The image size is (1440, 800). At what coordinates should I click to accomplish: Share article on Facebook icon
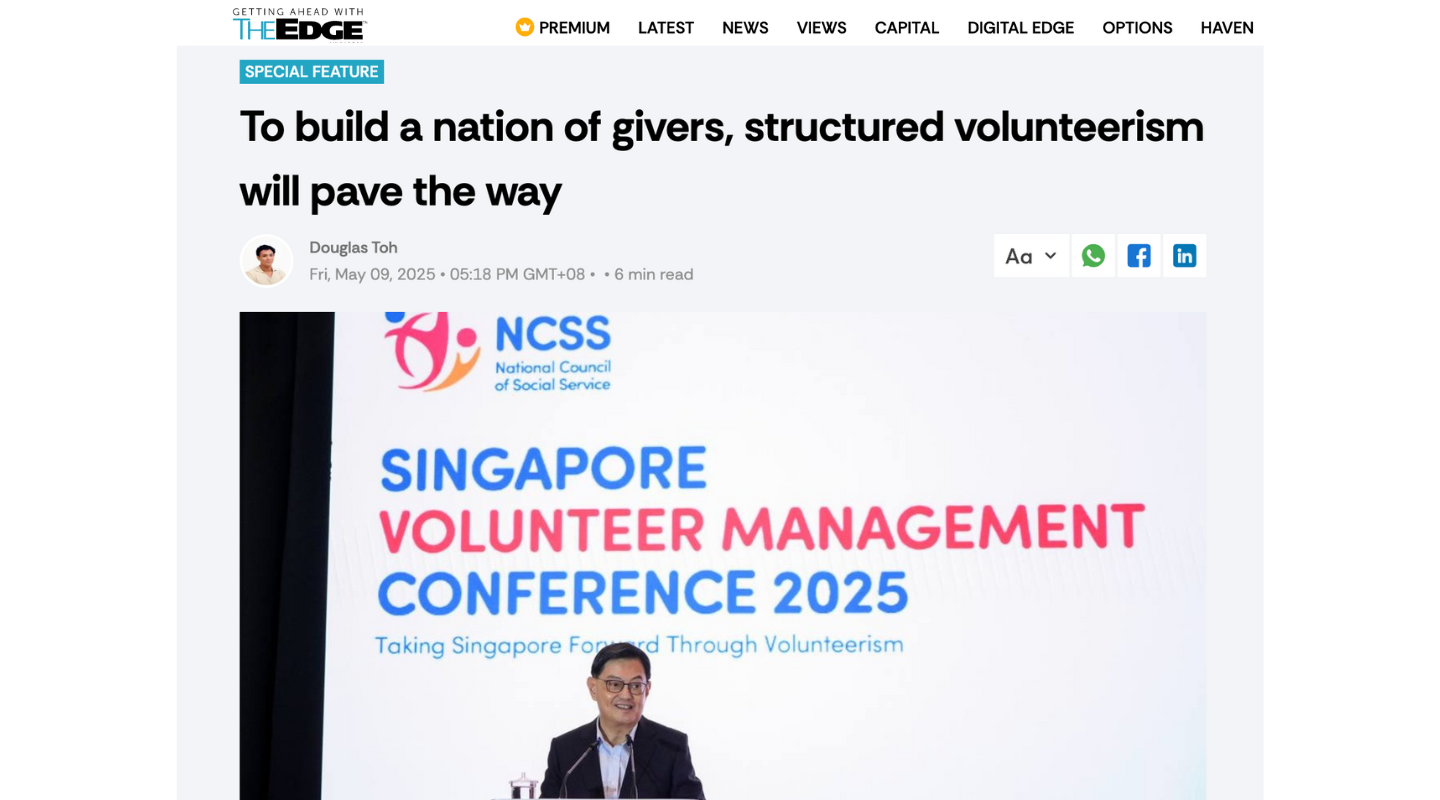point(1139,256)
